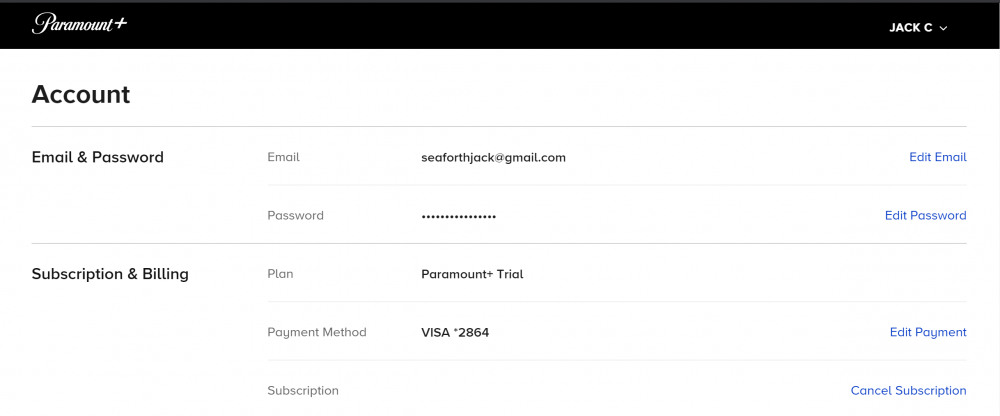Open the Edit Payment link
Screen dimensions: 1000x416
click(928, 332)
